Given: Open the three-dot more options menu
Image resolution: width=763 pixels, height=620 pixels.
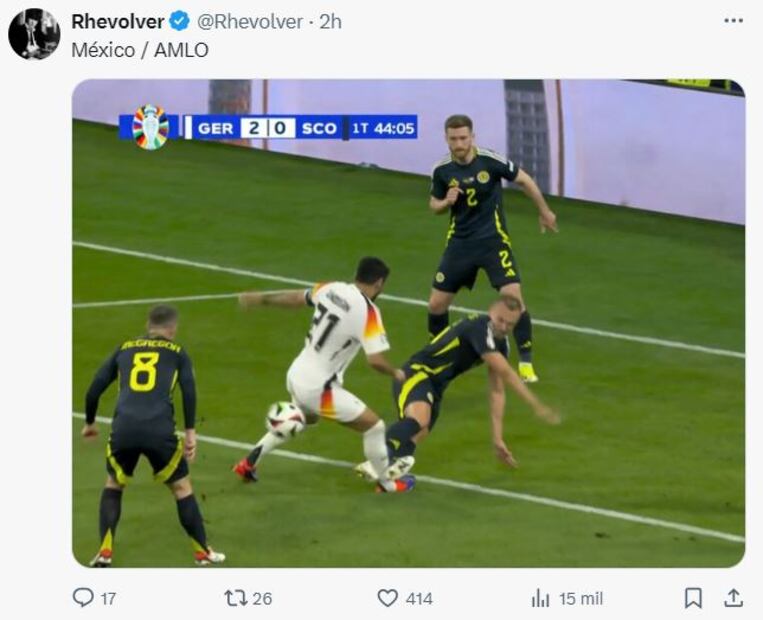Looking at the screenshot, I should coord(733,21).
